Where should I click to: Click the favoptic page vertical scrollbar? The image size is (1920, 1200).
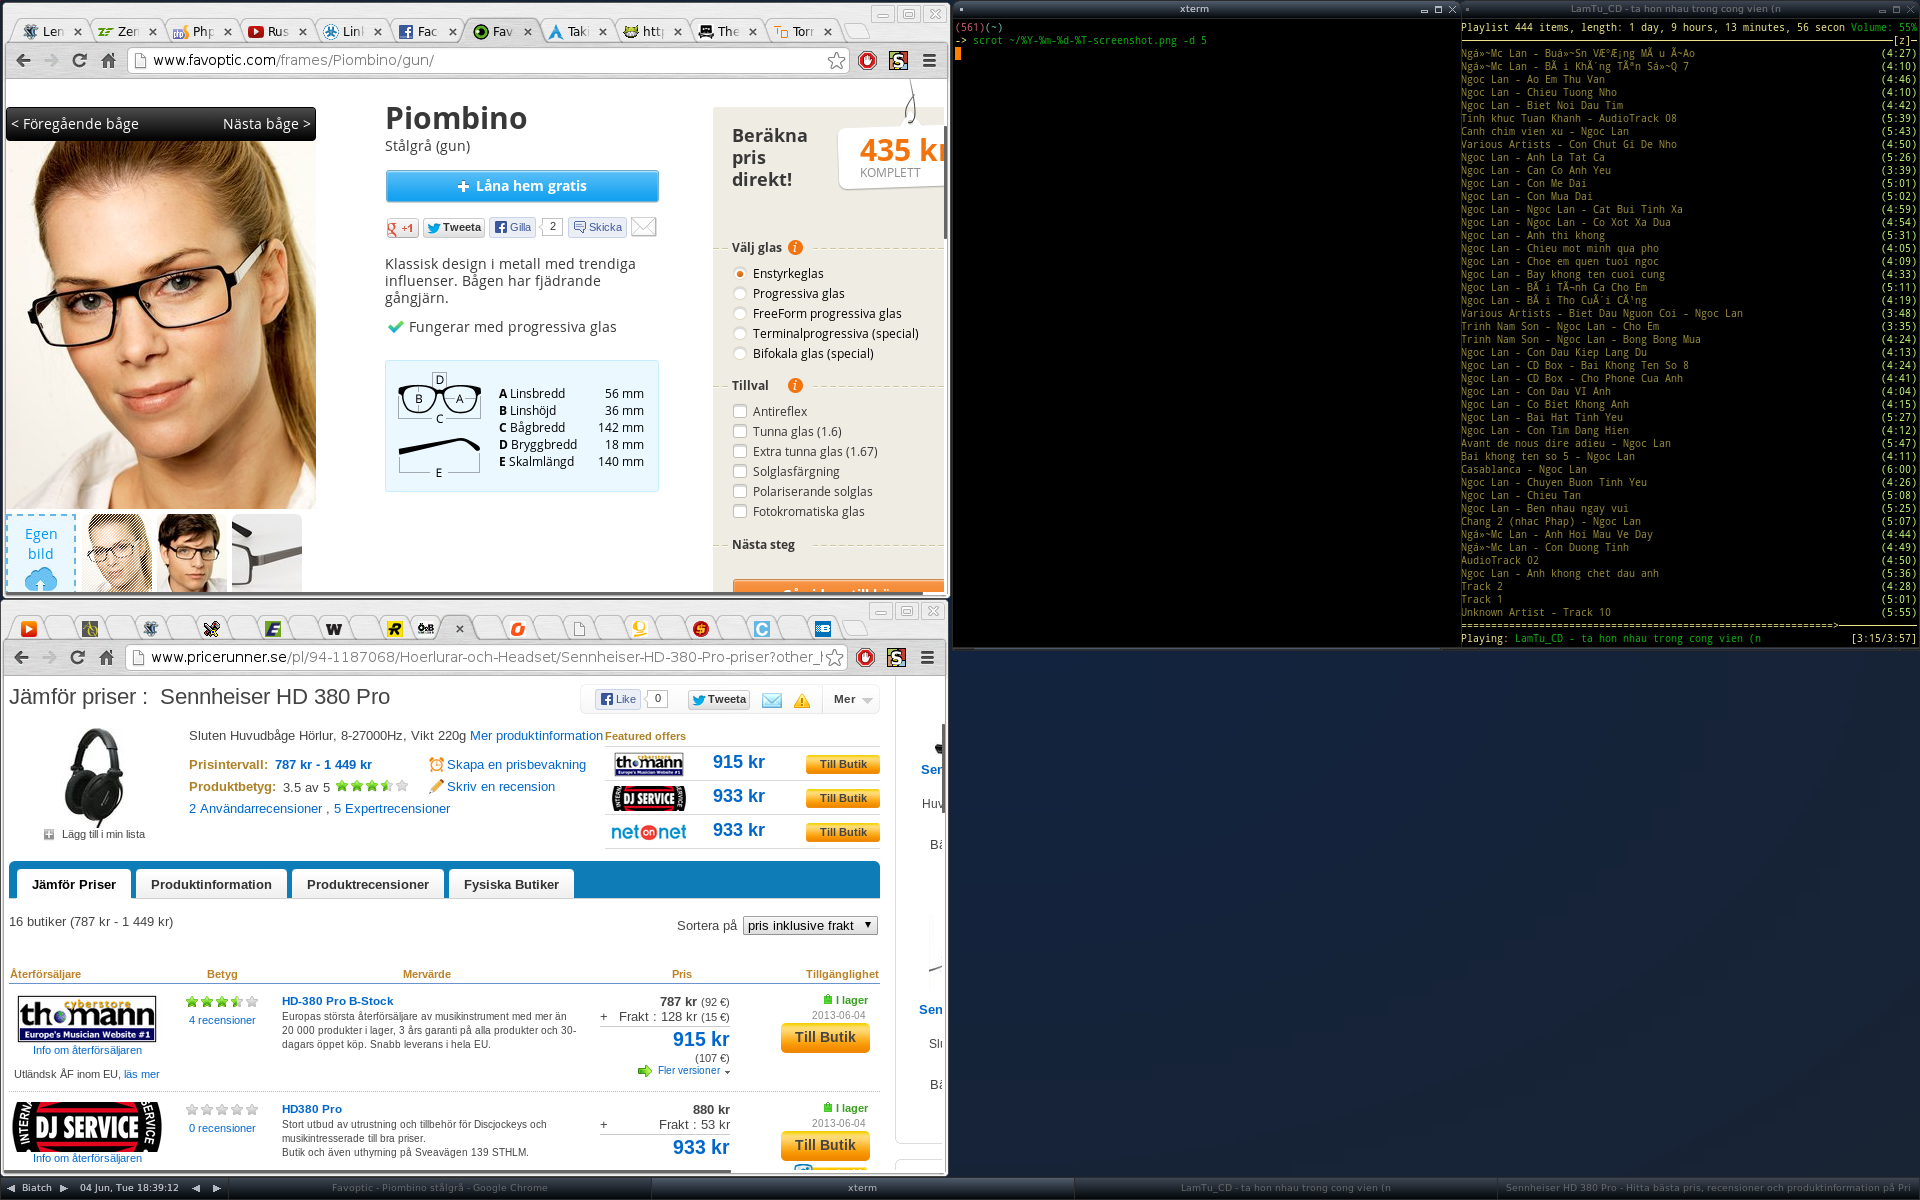(x=945, y=180)
